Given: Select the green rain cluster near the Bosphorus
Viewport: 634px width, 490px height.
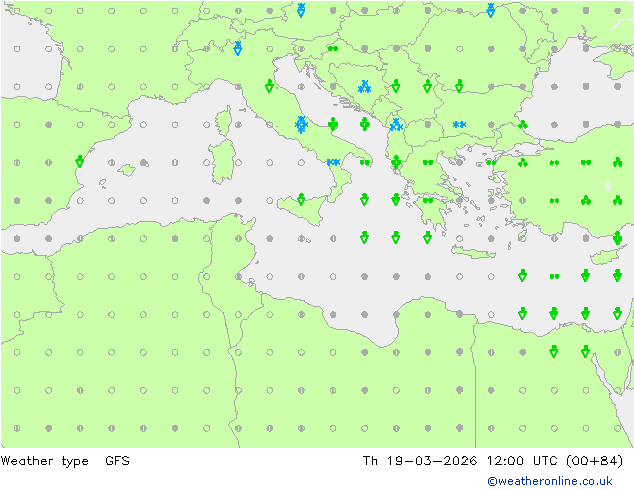Looking at the screenshot, I should [522, 125].
